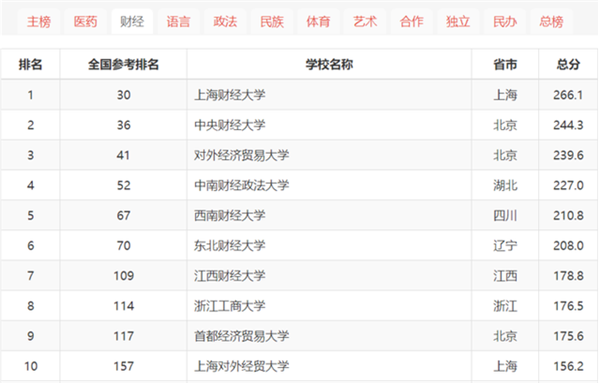
Task: Go to the 体育 tab
Action: click(x=318, y=21)
